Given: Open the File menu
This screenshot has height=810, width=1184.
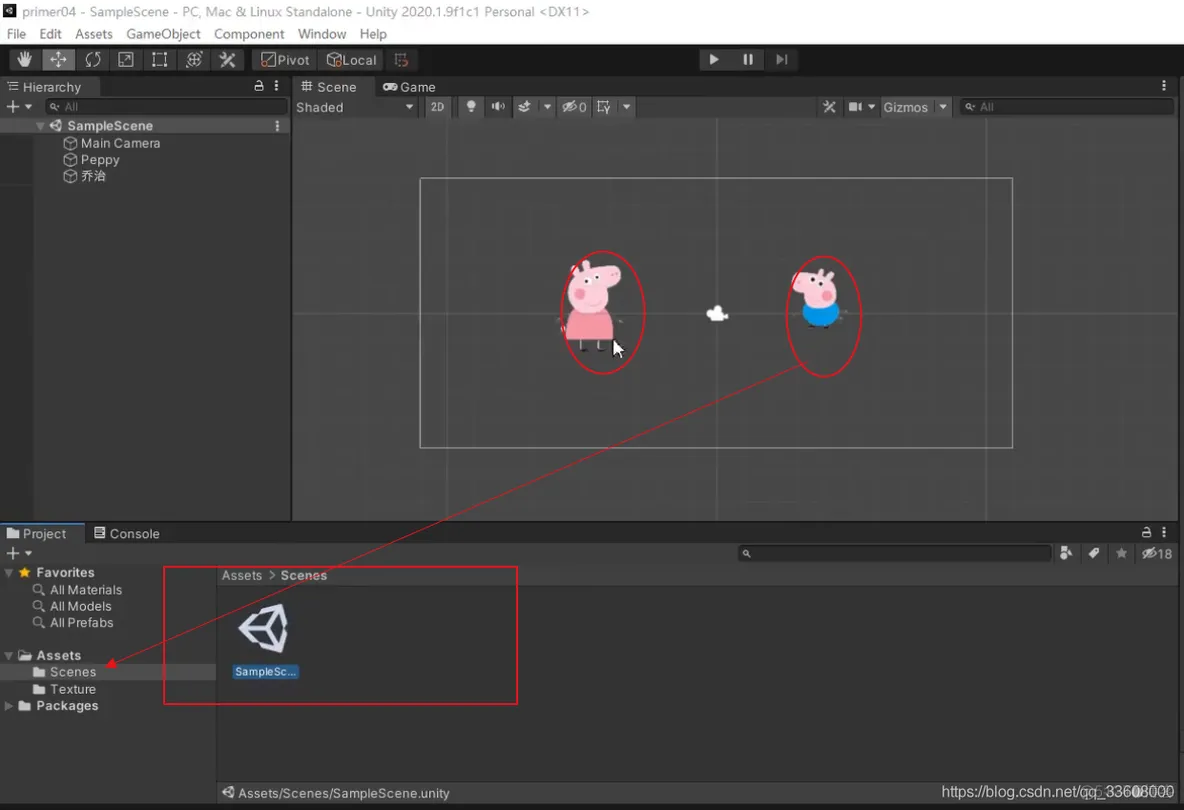Looking at the screenshot, I should [x=16, y=34].
